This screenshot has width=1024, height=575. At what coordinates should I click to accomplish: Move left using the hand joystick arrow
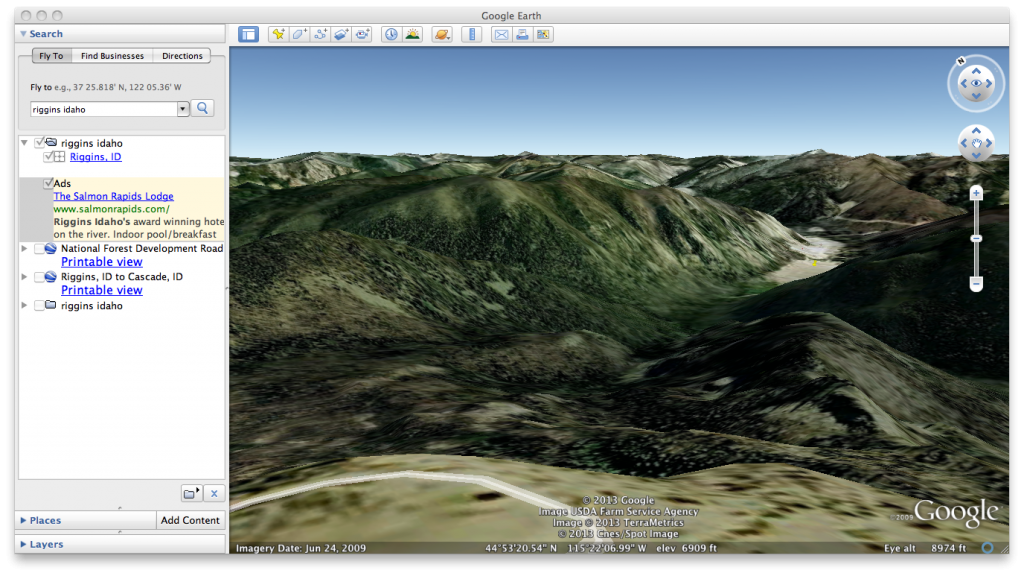click(964, 143)
